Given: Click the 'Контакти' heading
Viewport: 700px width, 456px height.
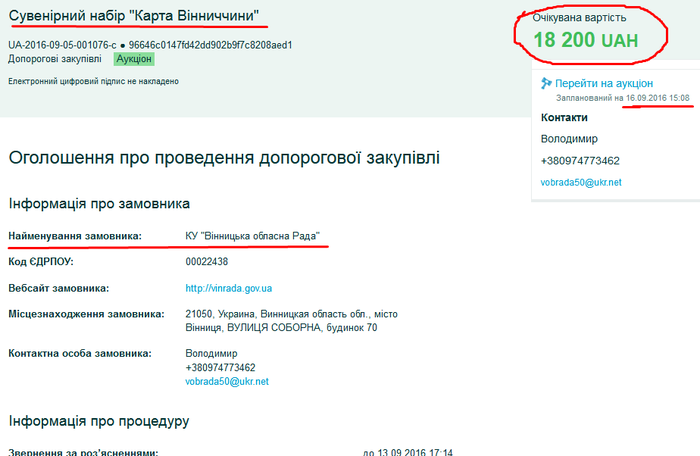Looking at the screenshot, I should (564, 117).
